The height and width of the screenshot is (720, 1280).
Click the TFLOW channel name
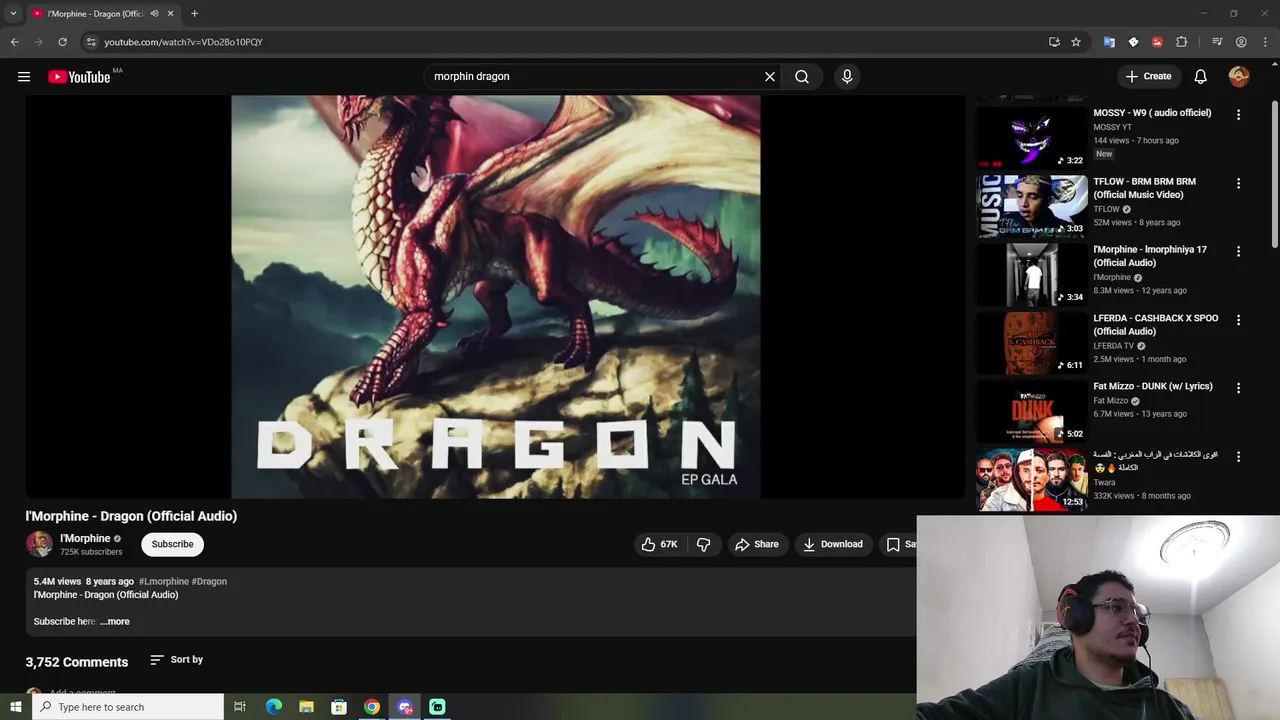[1106, 209]
